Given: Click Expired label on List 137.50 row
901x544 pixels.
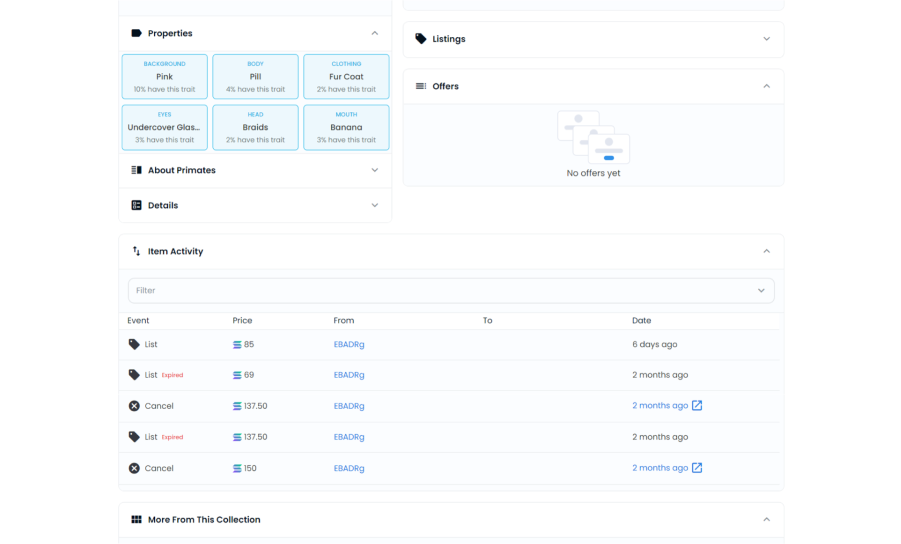Looking at the screenshot, I should coord(172,437).
